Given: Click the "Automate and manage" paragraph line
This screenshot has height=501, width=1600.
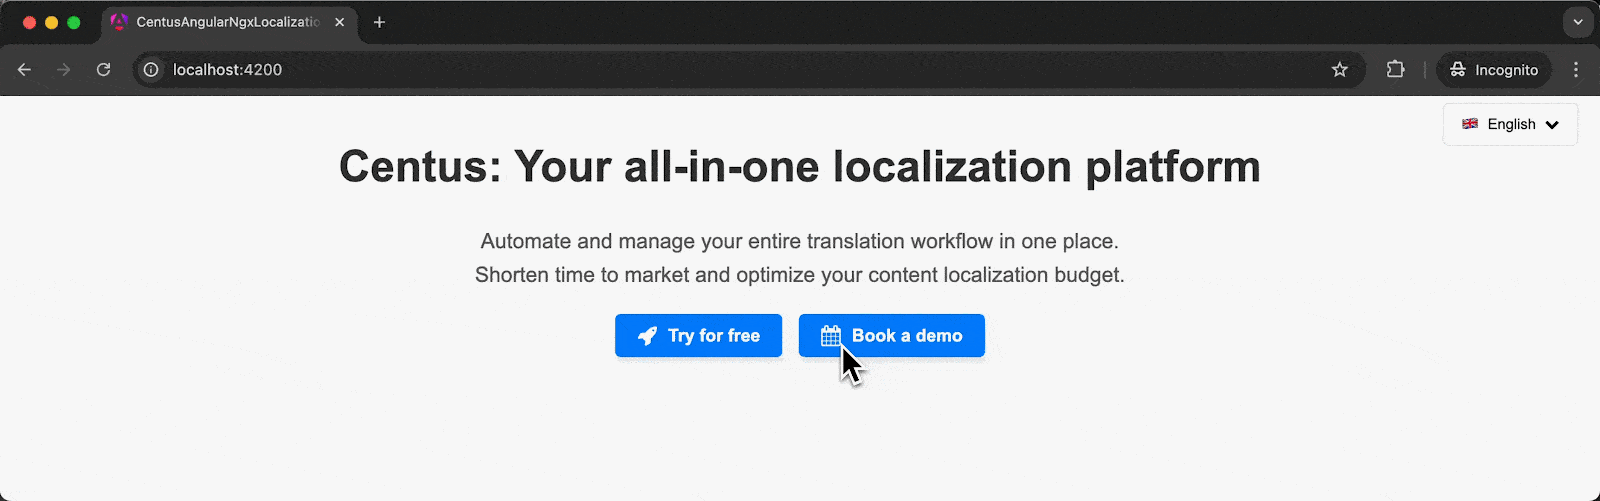Looking at the screenshot, I should [800, 241].
